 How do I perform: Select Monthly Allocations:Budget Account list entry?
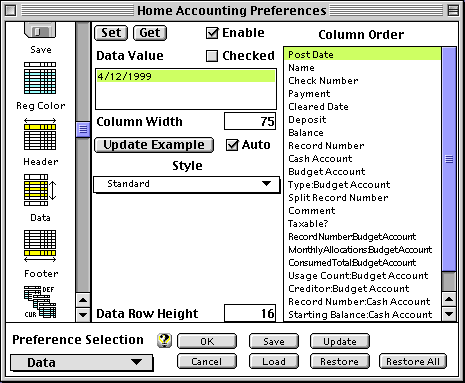(x=363, y=250)
